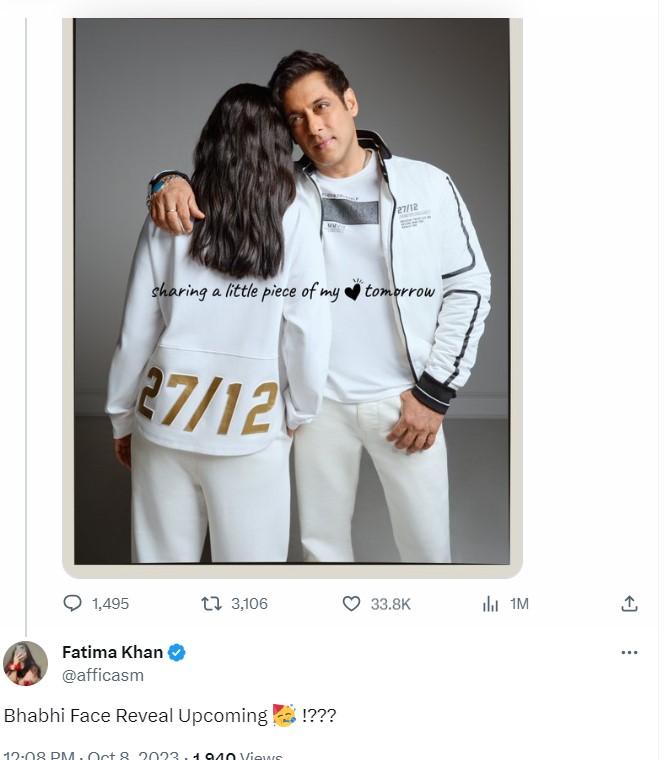Click the party face emoji in tweet

pos(283,715)
